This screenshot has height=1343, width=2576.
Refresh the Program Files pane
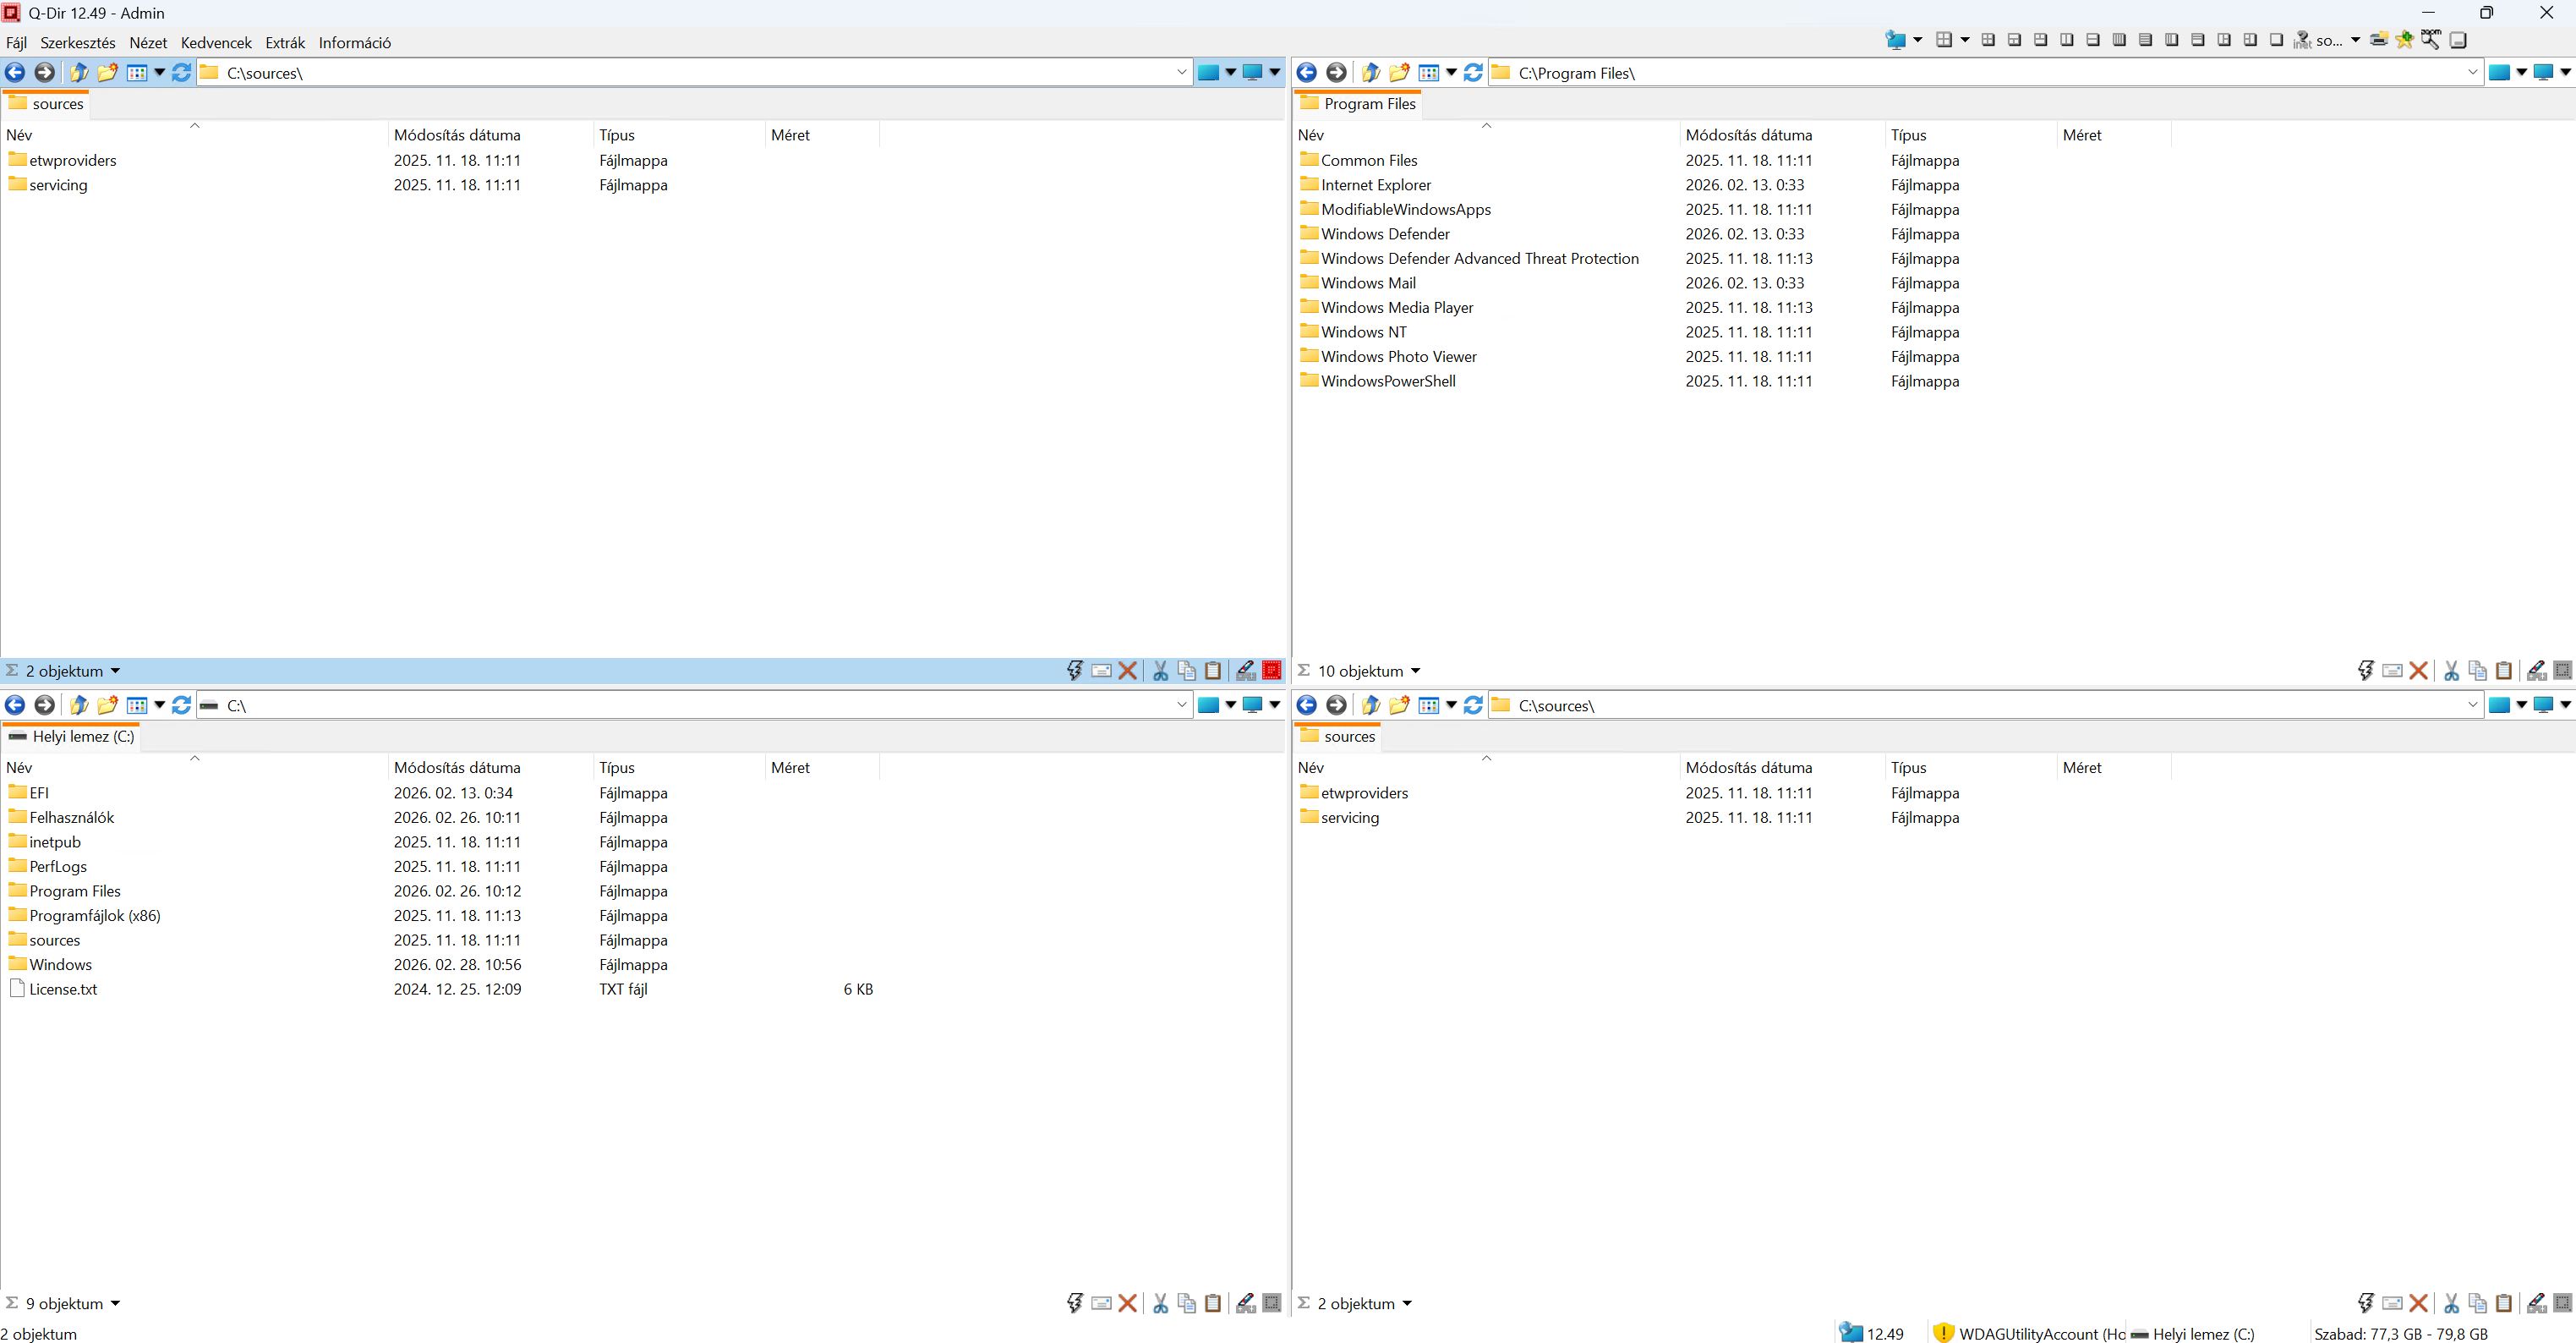point(1473,72)
